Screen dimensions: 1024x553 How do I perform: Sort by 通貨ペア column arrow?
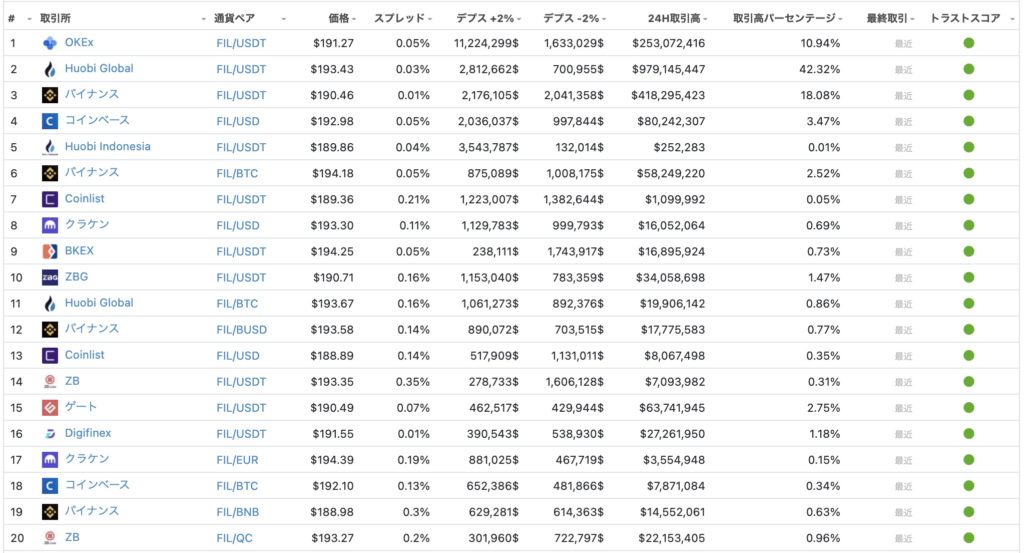[x=283, y=19]
